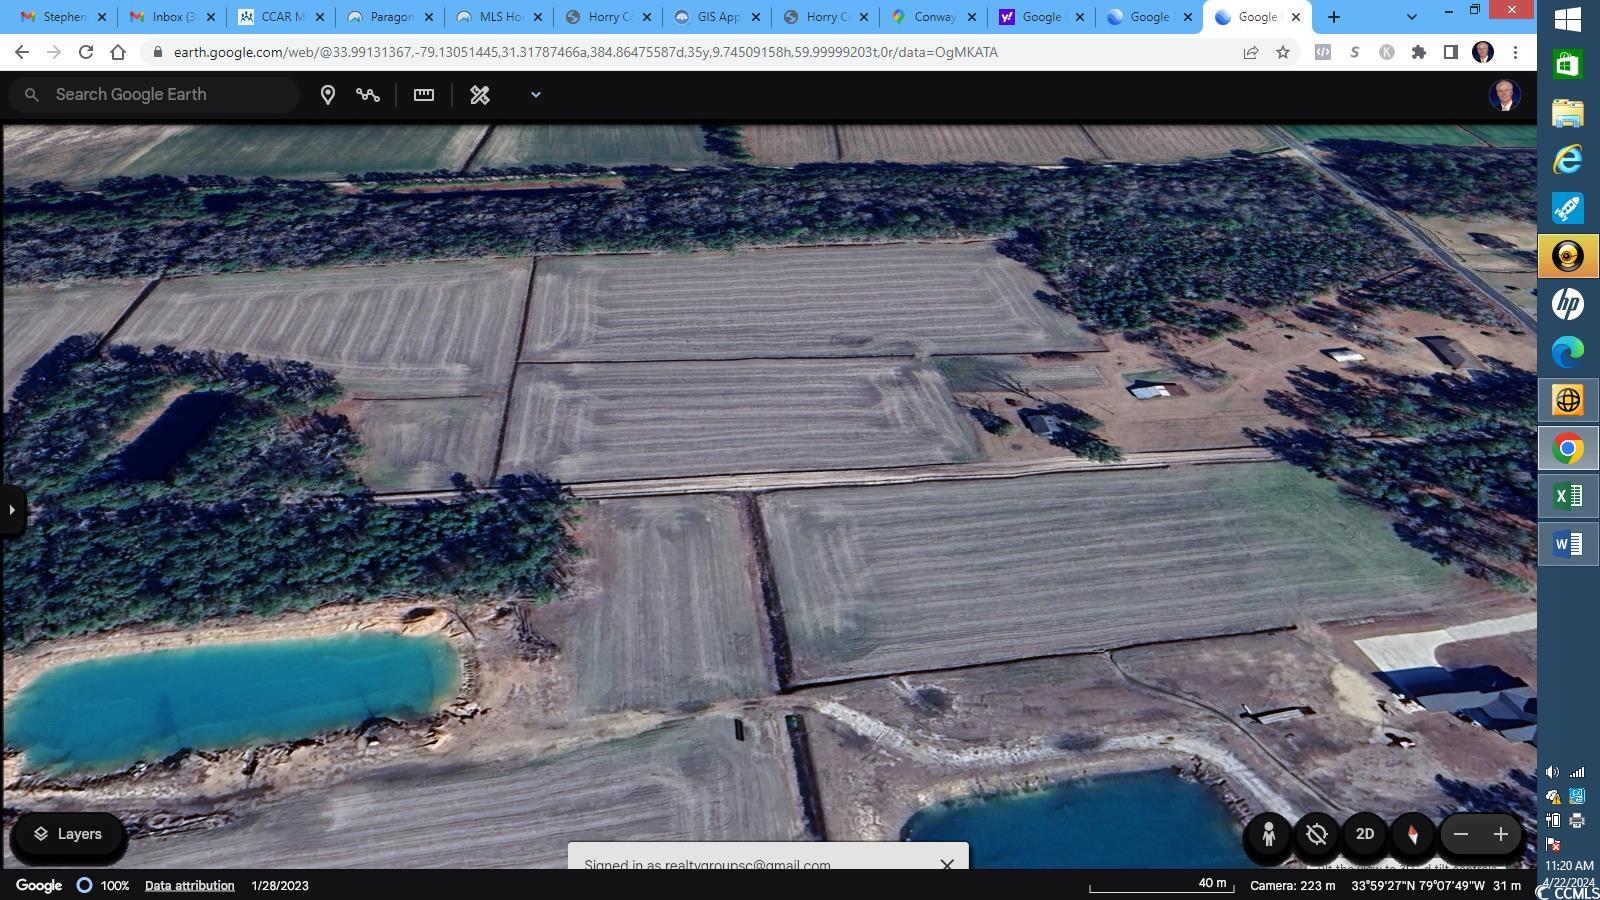Bookmark this page with star
1600x900 pixels.
click(1283, 53)
